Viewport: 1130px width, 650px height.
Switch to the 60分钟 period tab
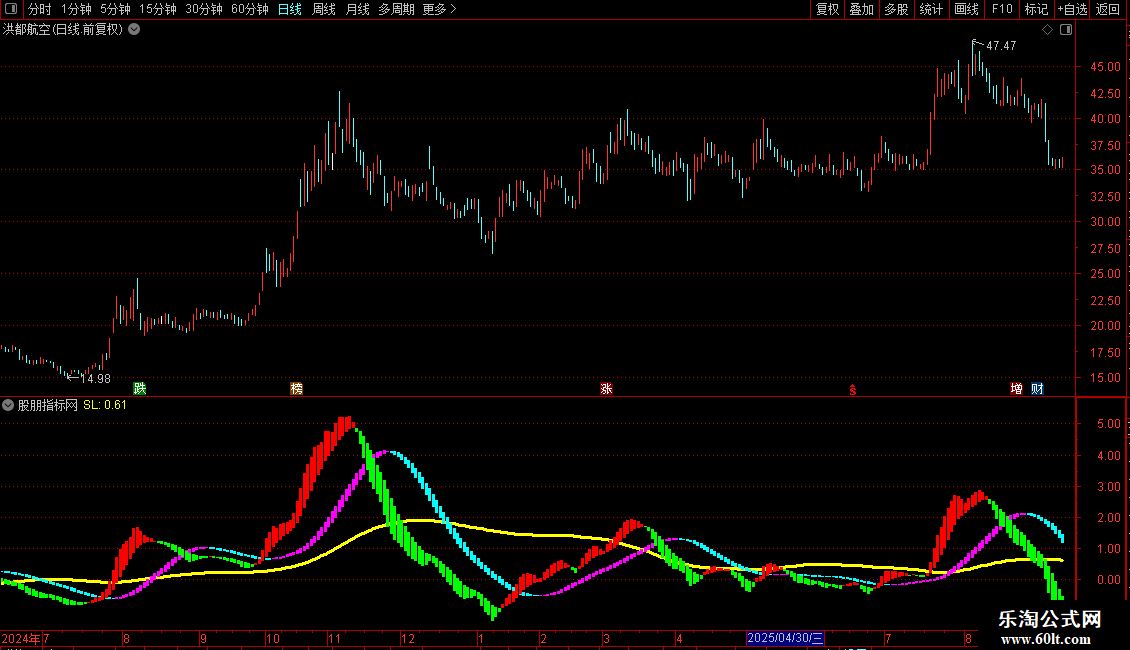249,9
